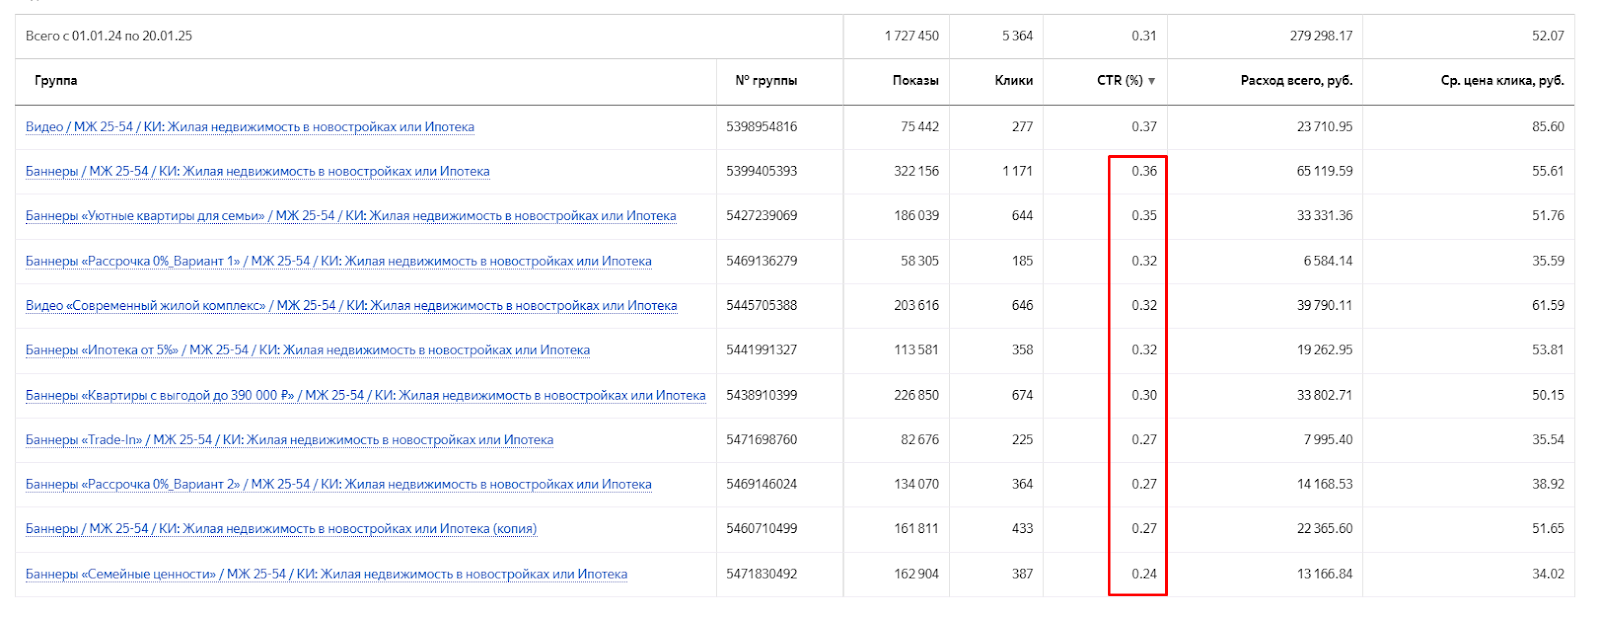Sort by the "Расход всего, руб." column header
1600x618 pixels.
point(1296,81)
